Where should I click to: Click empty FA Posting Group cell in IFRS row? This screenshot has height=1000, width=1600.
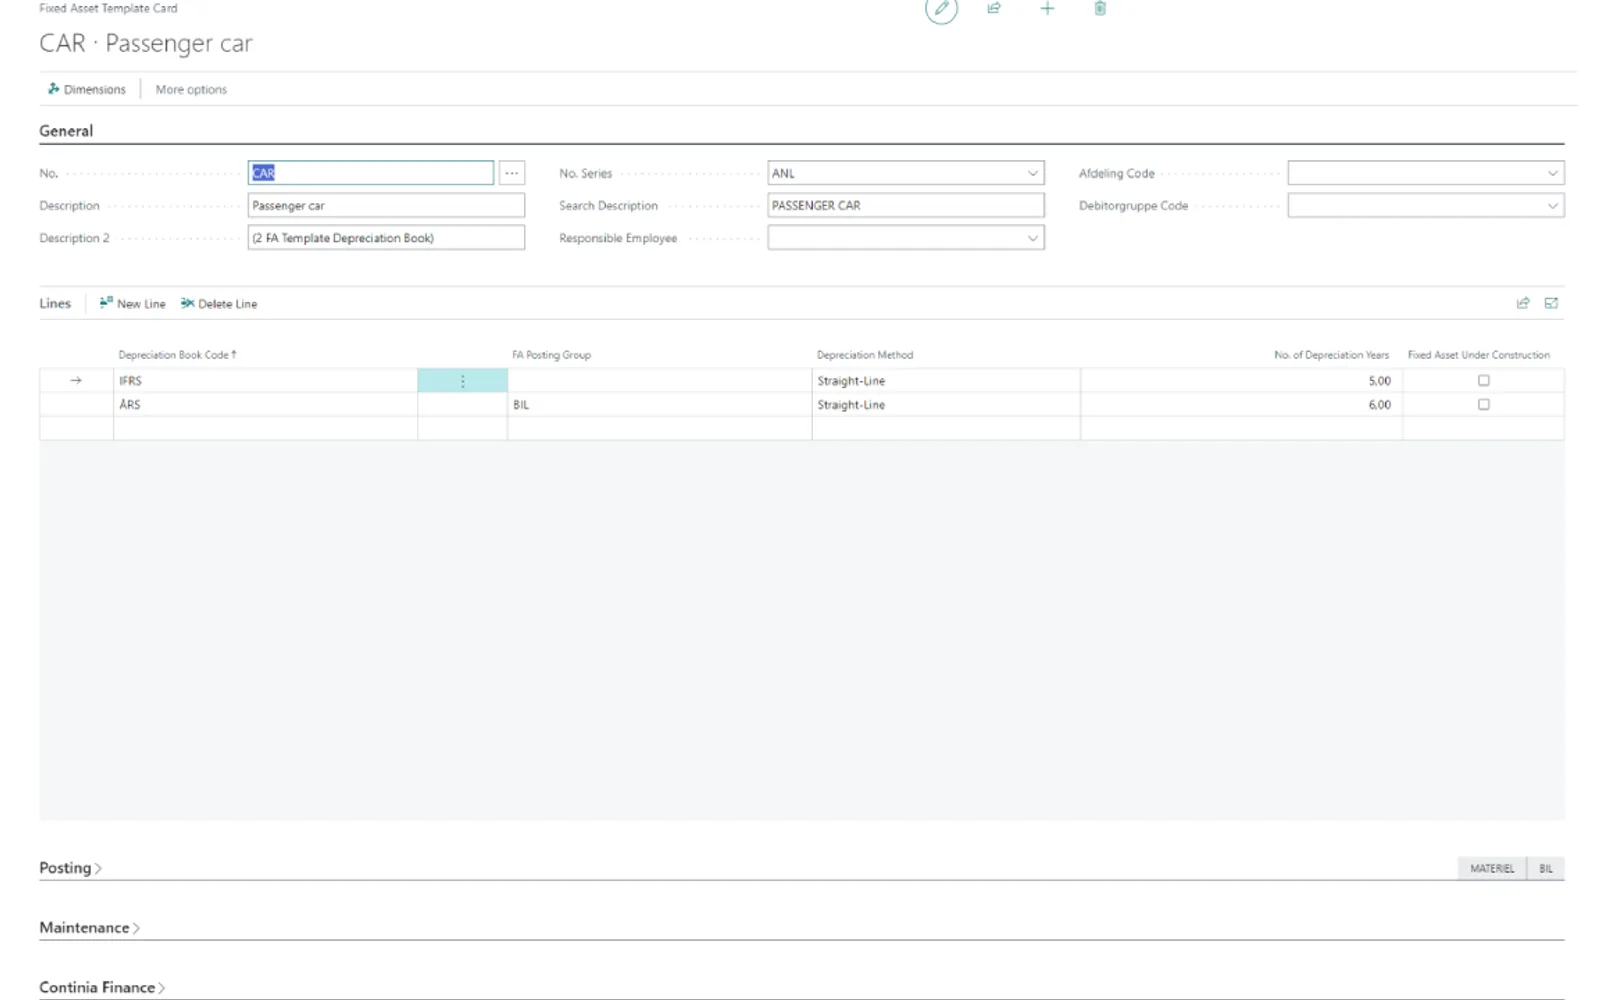659,381
